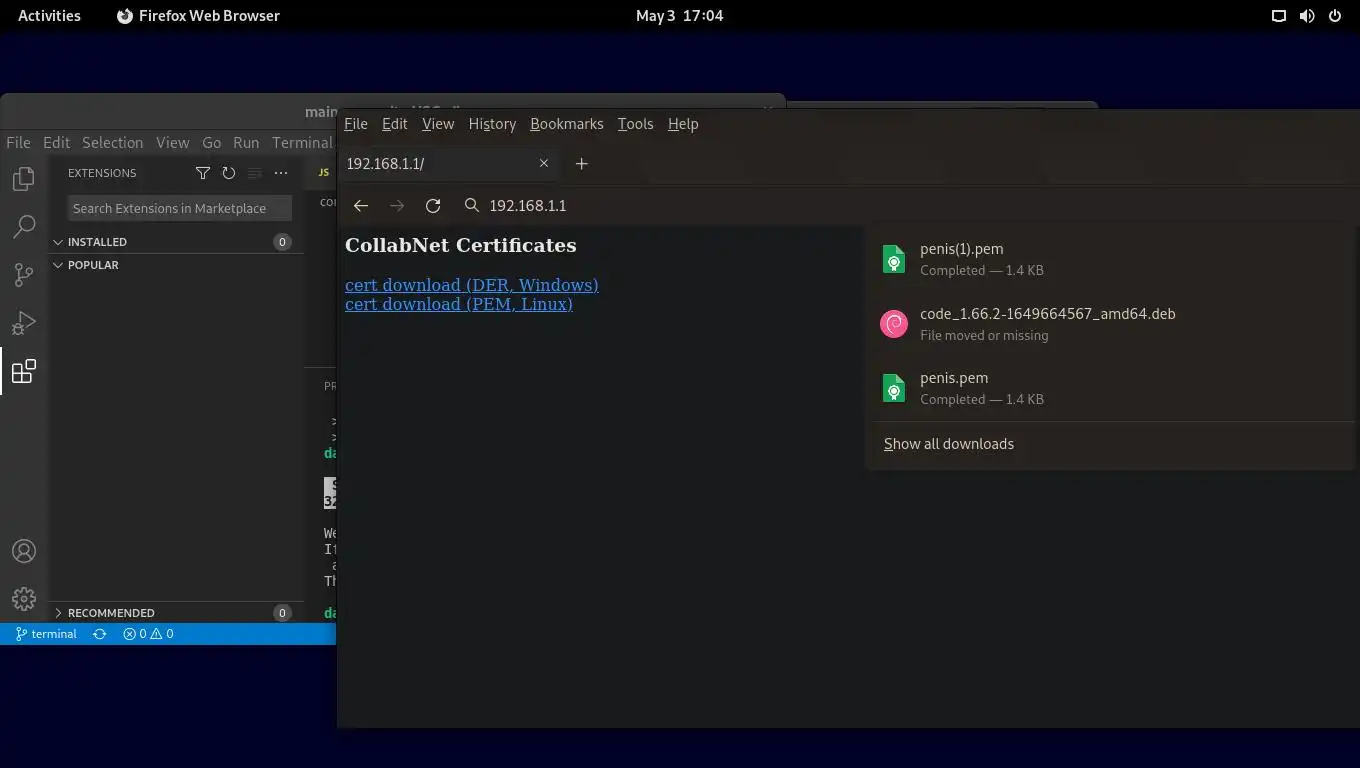Open VS Code Terminal menu
This screenshot has height=768, width=1360.
click(302, 143)
